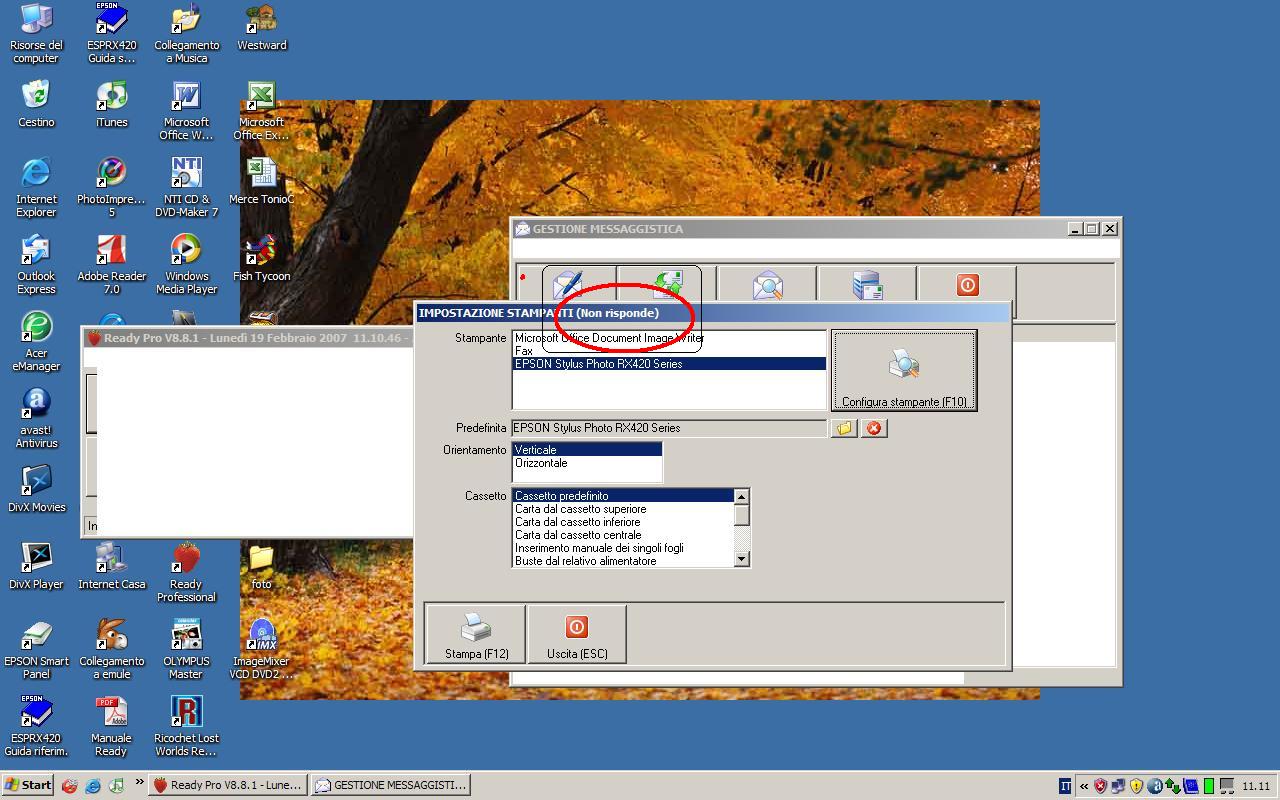
Task: Click the red X icon beside Predefinita
Action: tap(874, 428)
